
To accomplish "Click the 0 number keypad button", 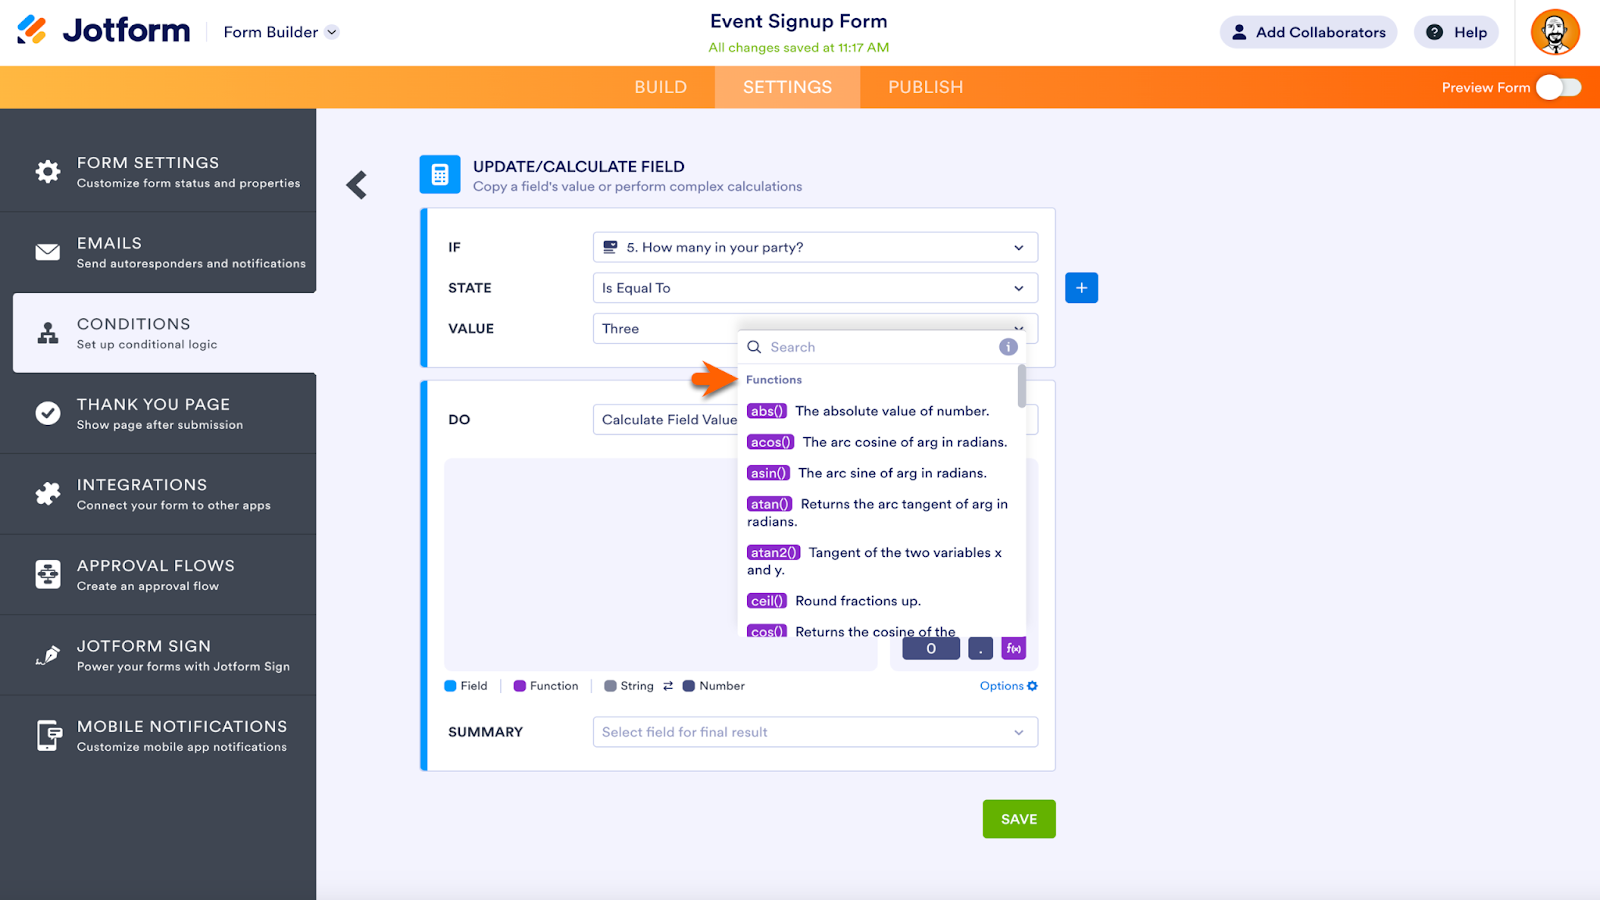I will (x=931, y=649).
